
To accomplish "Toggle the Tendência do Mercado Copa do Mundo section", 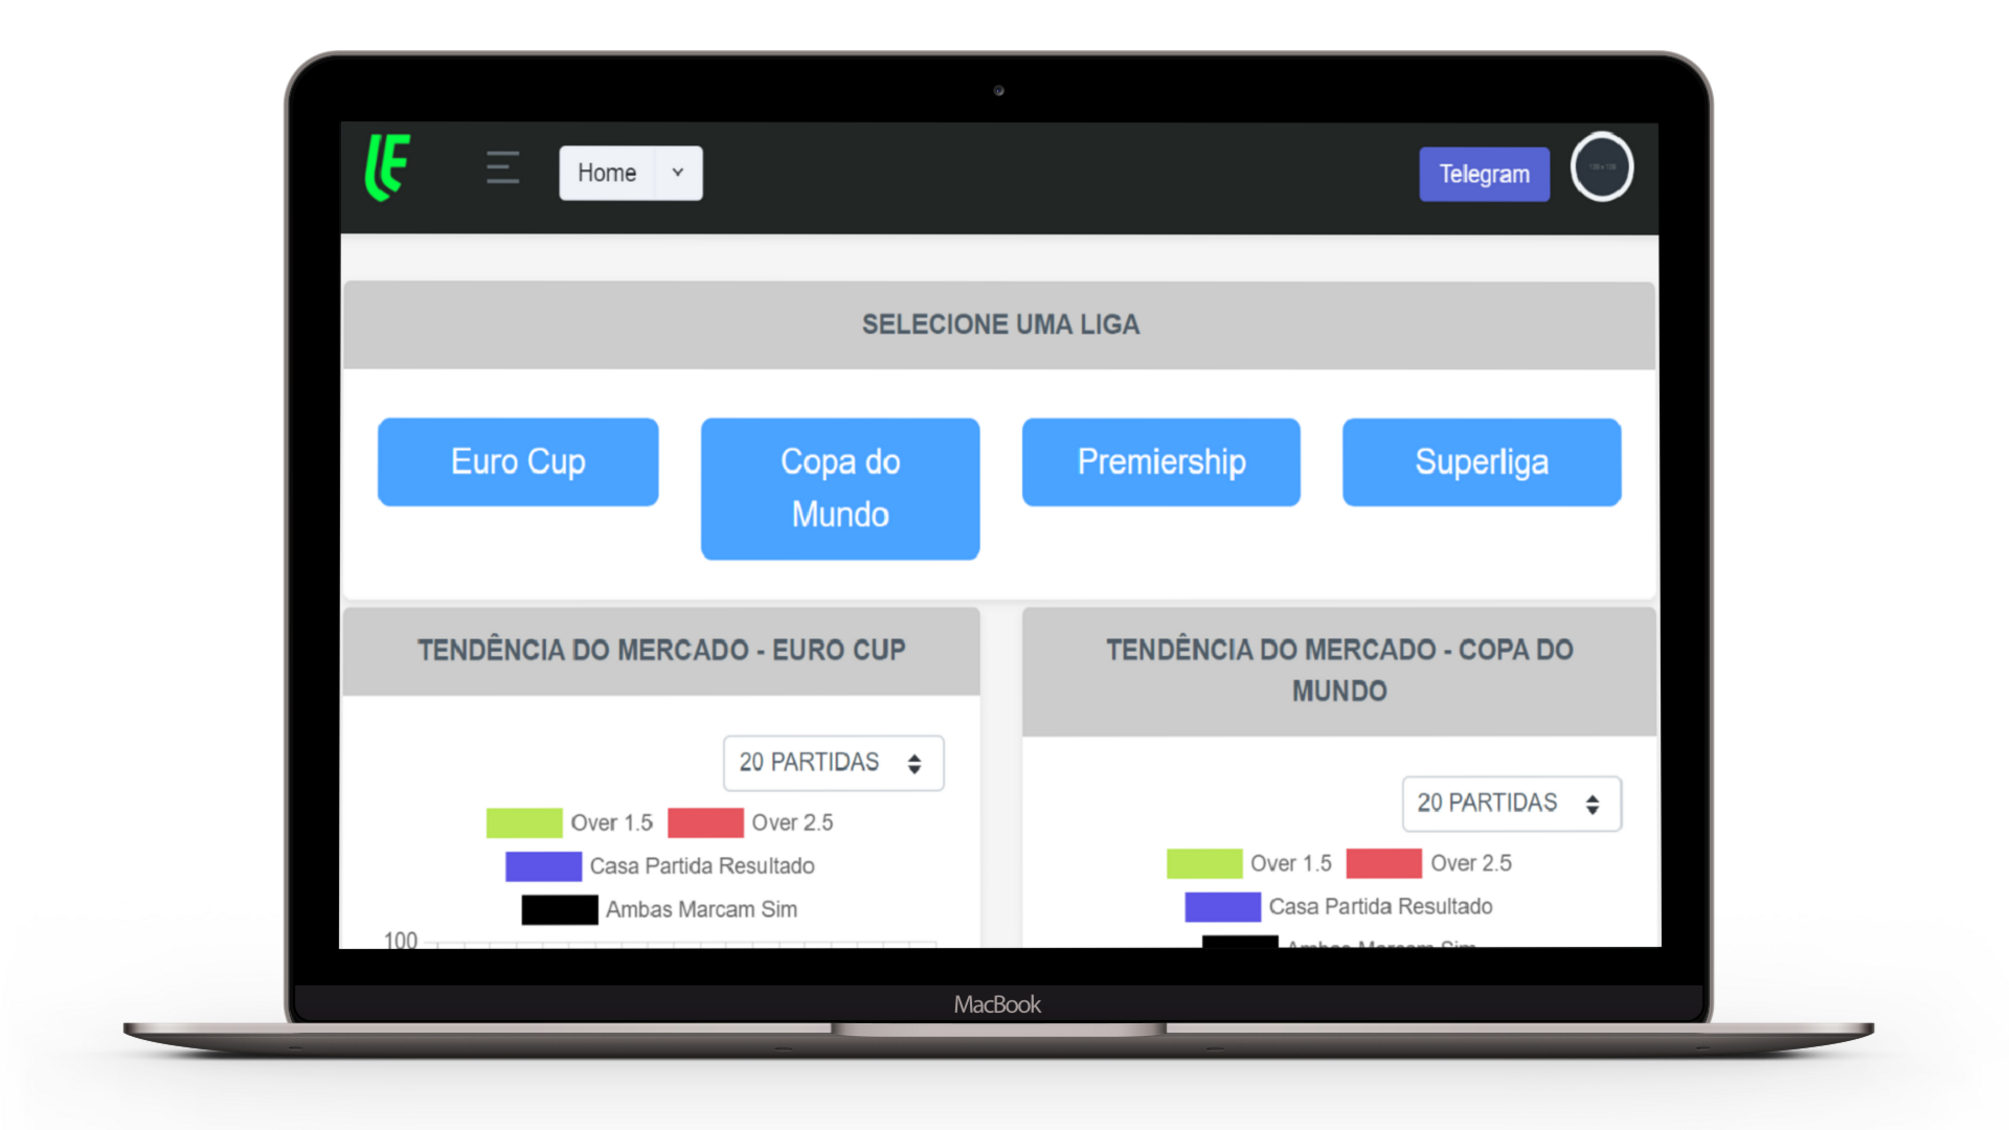I will (x=1340, y=669).
